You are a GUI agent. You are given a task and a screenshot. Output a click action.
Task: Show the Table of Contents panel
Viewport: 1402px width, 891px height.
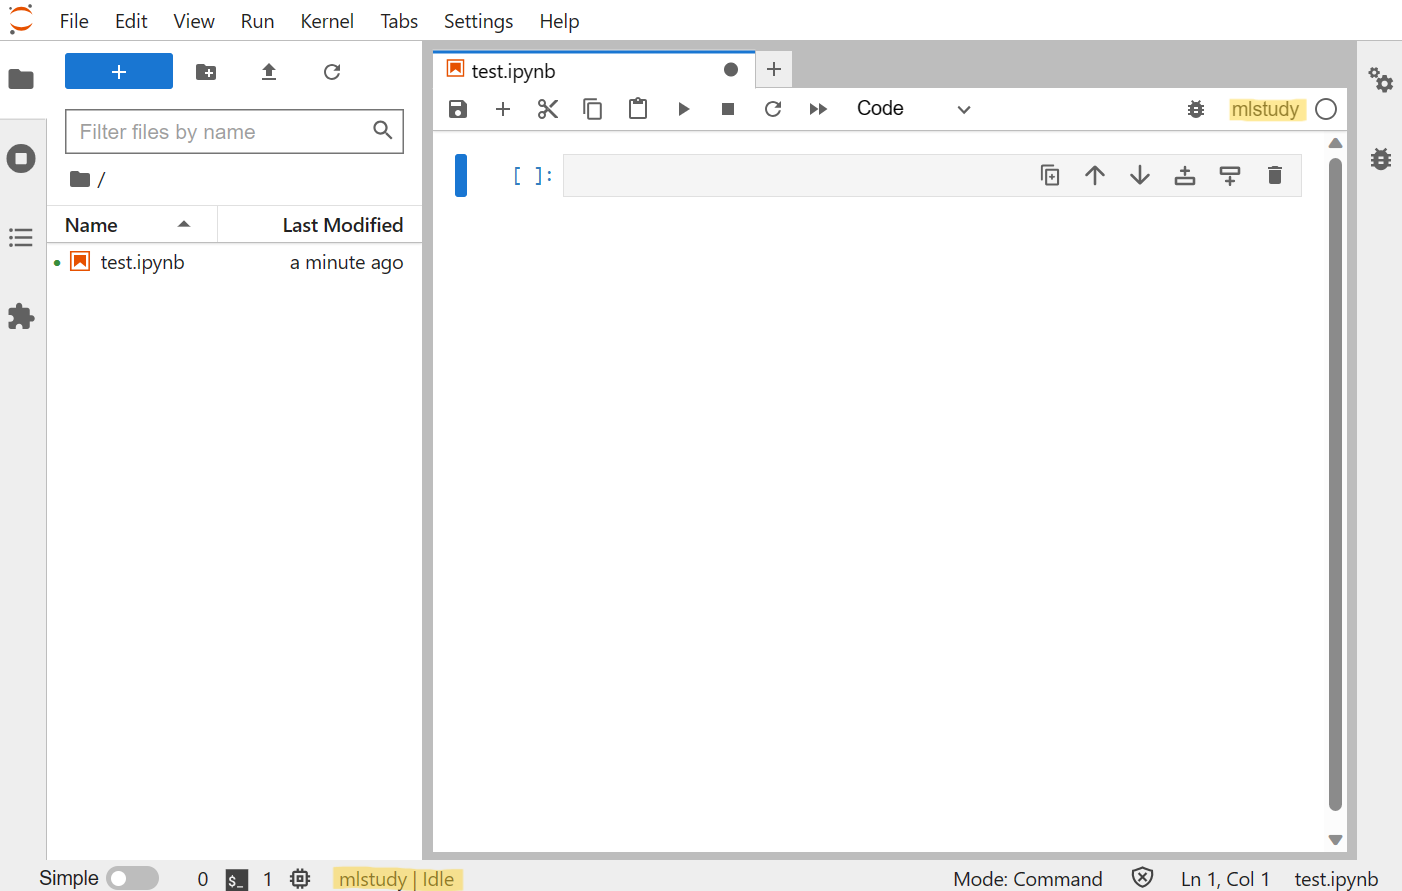click(x=21, y=237)
